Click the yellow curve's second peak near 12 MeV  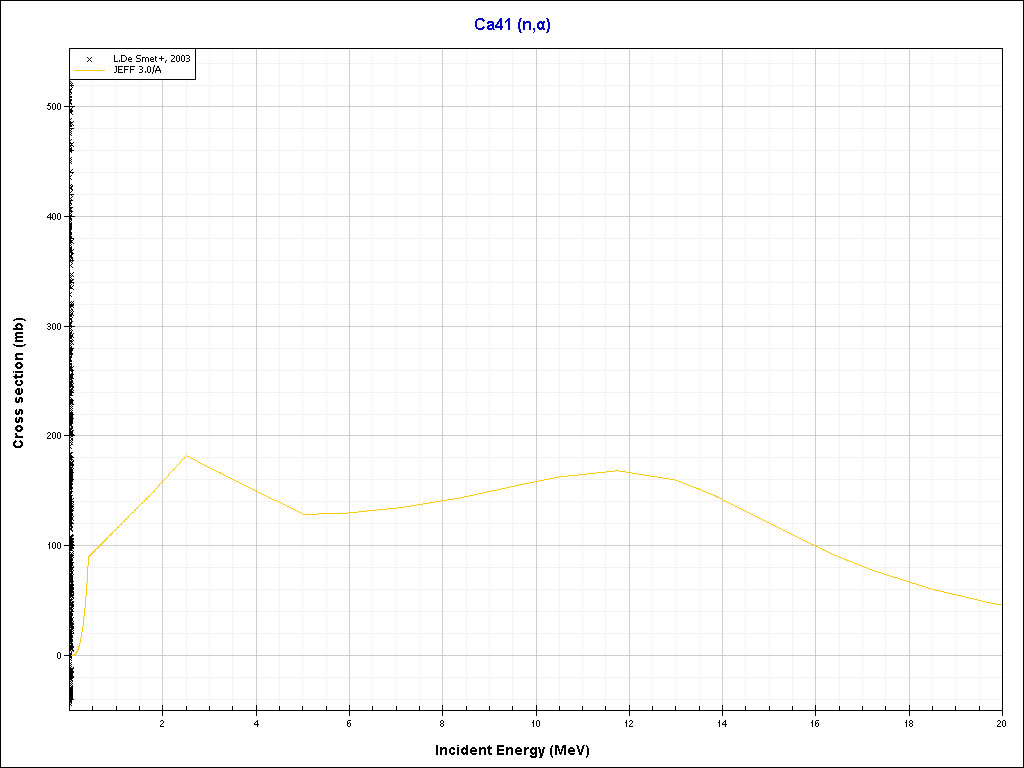[x=619, y=470]
